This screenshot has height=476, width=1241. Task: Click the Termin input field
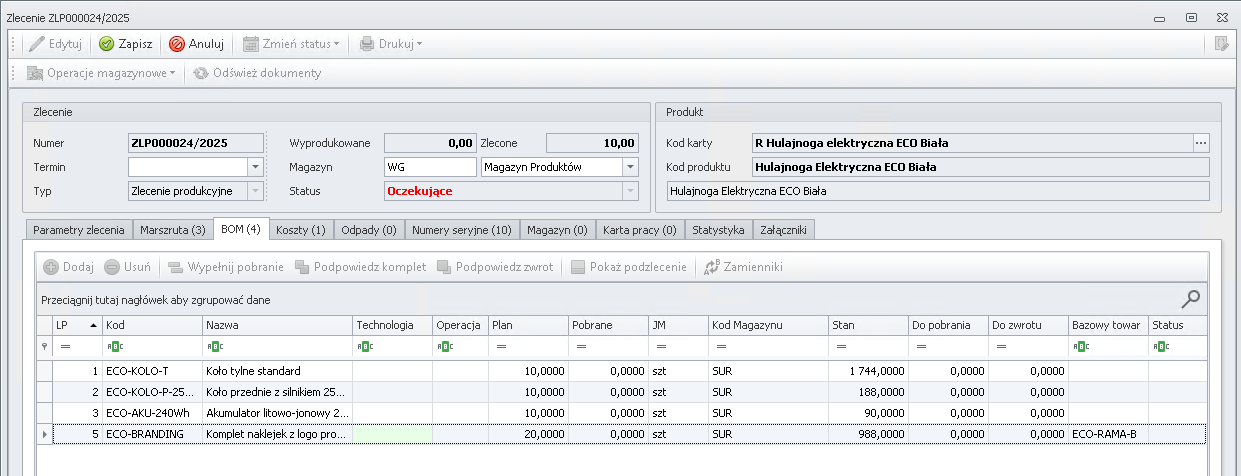click(x=187, y=167)
